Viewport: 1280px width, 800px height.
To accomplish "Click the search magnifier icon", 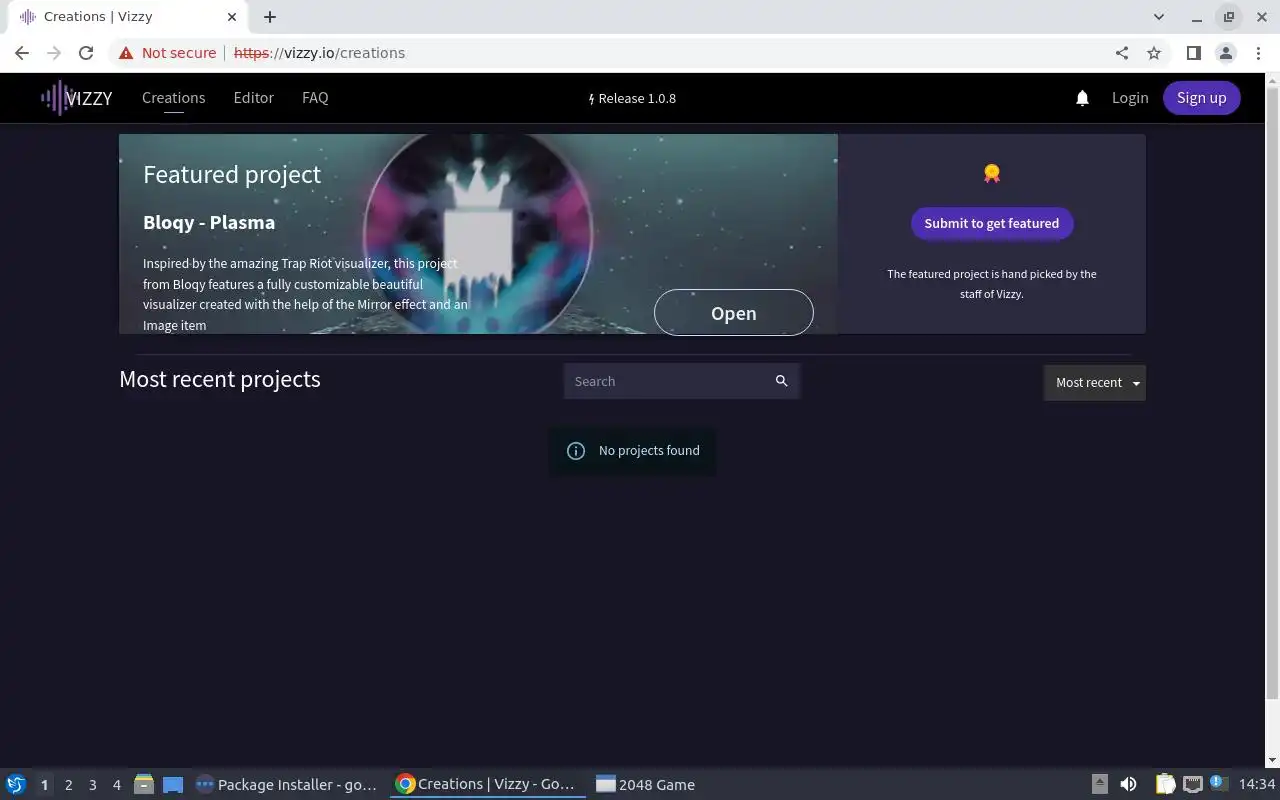I will coord(782,381).
